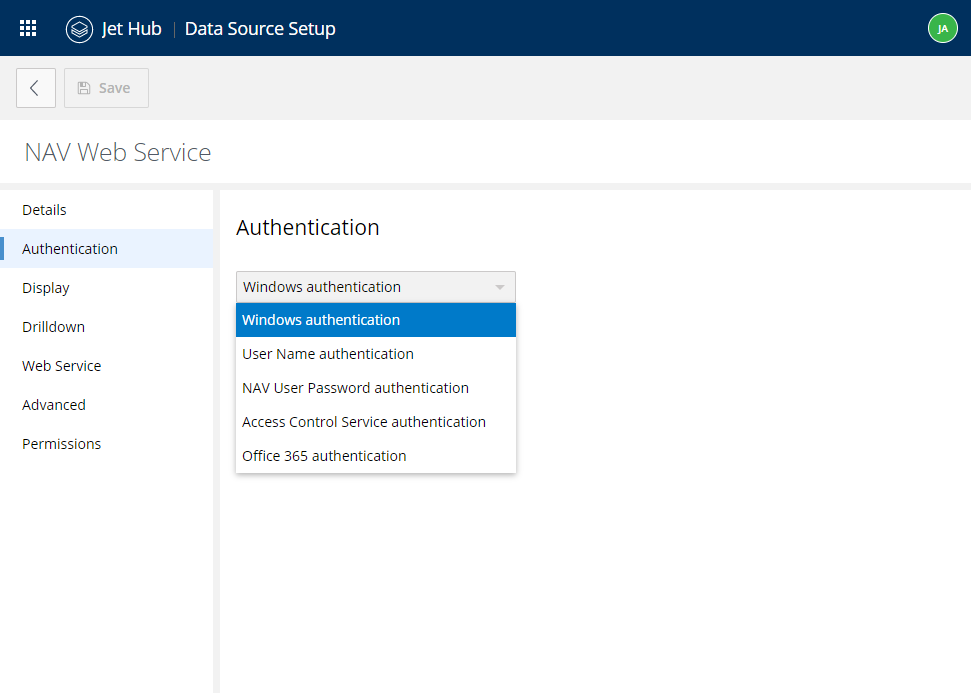Click the Jet Hub logo icon

coord(79,29)
